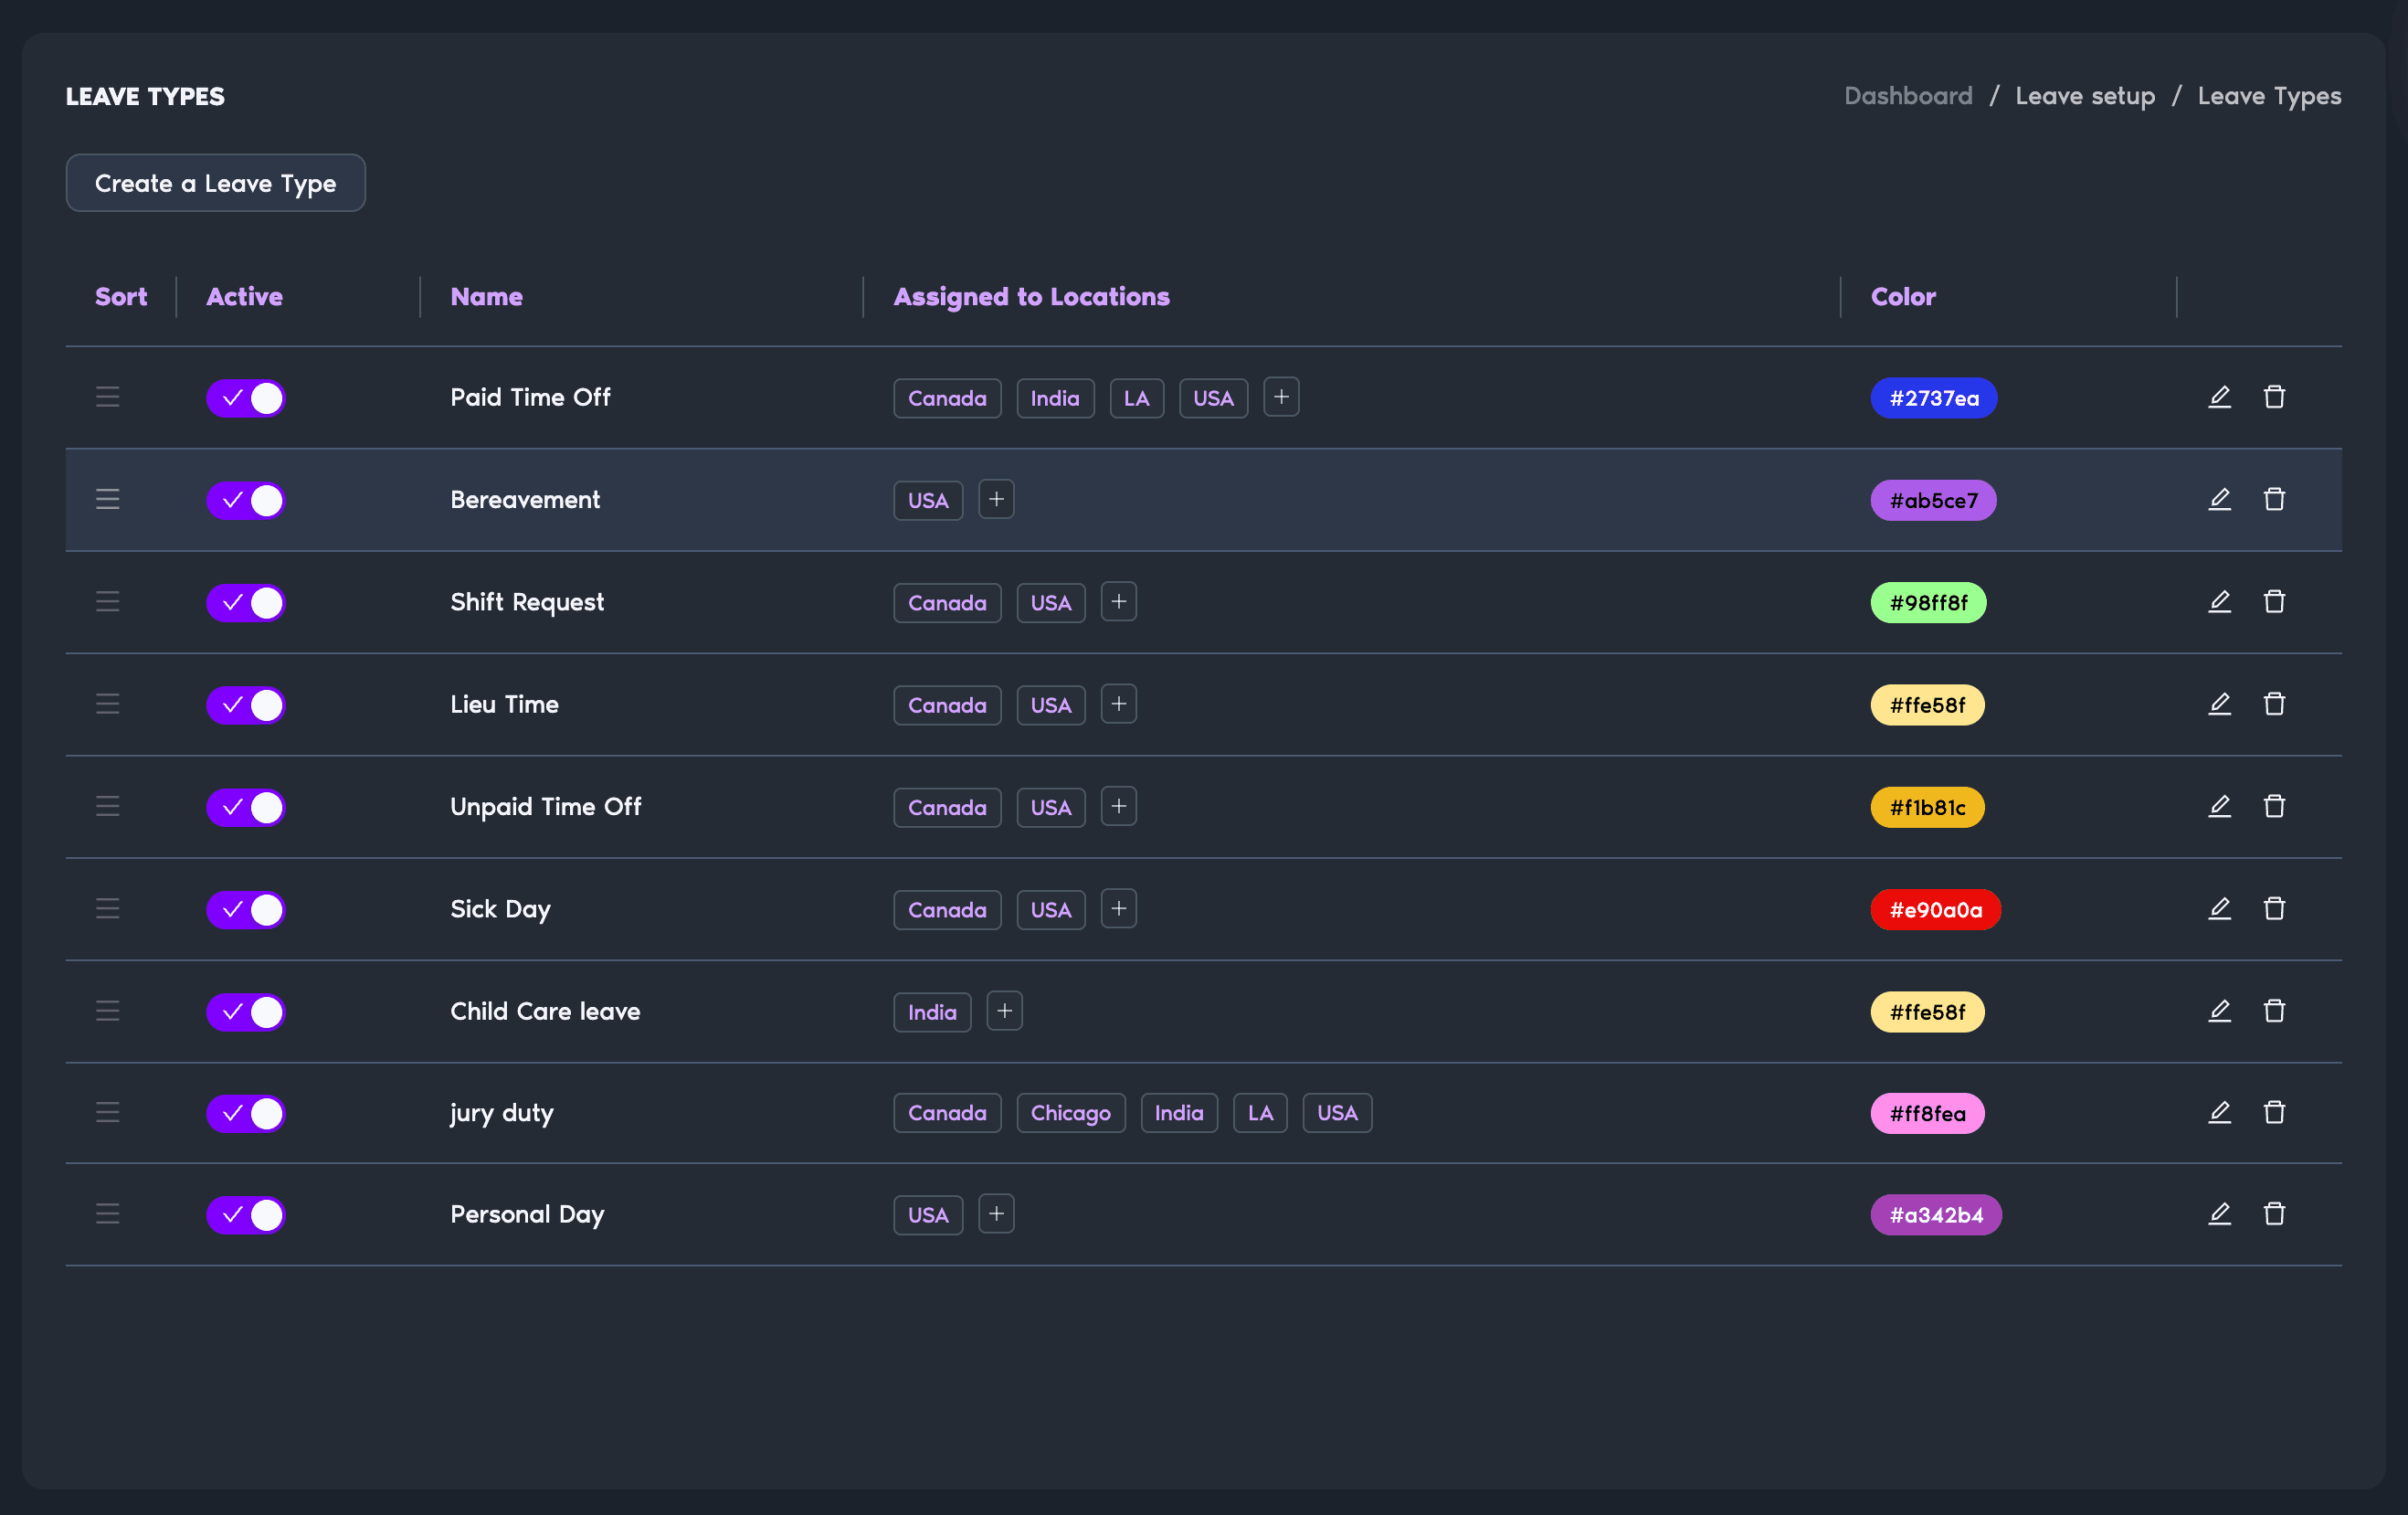Grab the sort handle for Paid Time Off
Viewport: 2408px width, 1515px height.
click(x=108, y=397)
